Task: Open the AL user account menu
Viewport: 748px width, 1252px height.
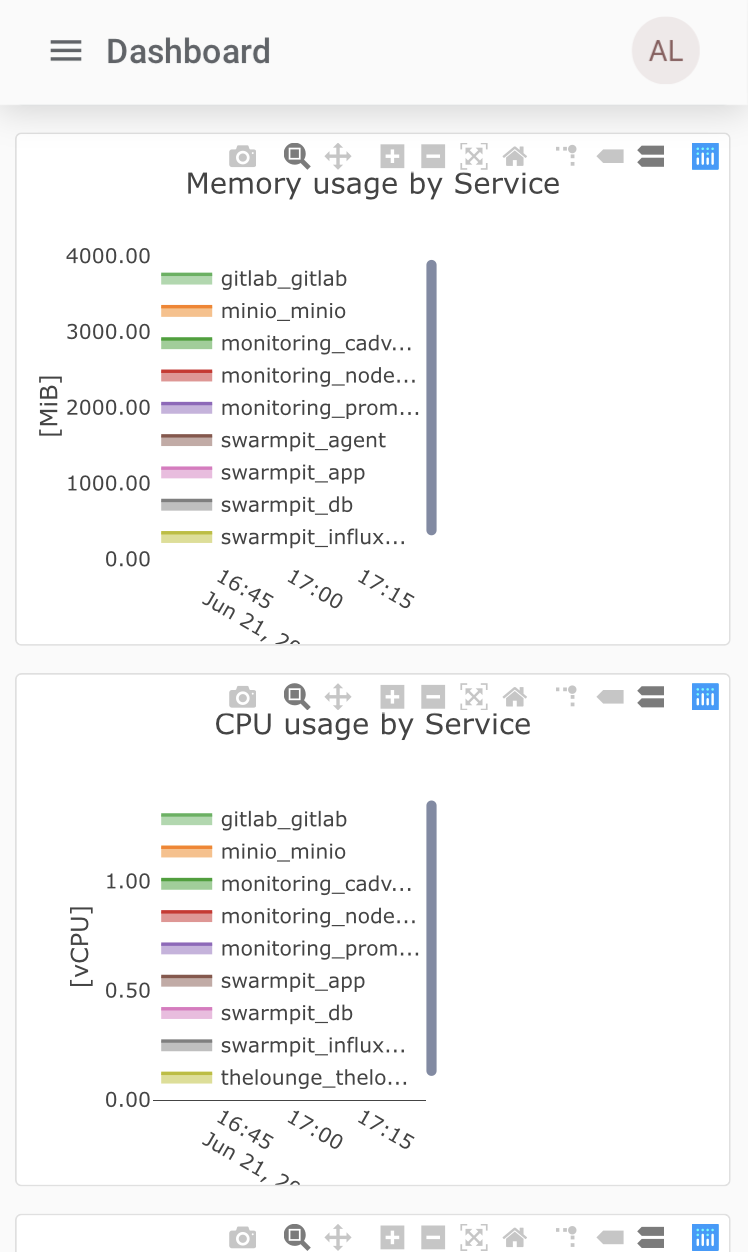Action: click(x=666, y=51)
